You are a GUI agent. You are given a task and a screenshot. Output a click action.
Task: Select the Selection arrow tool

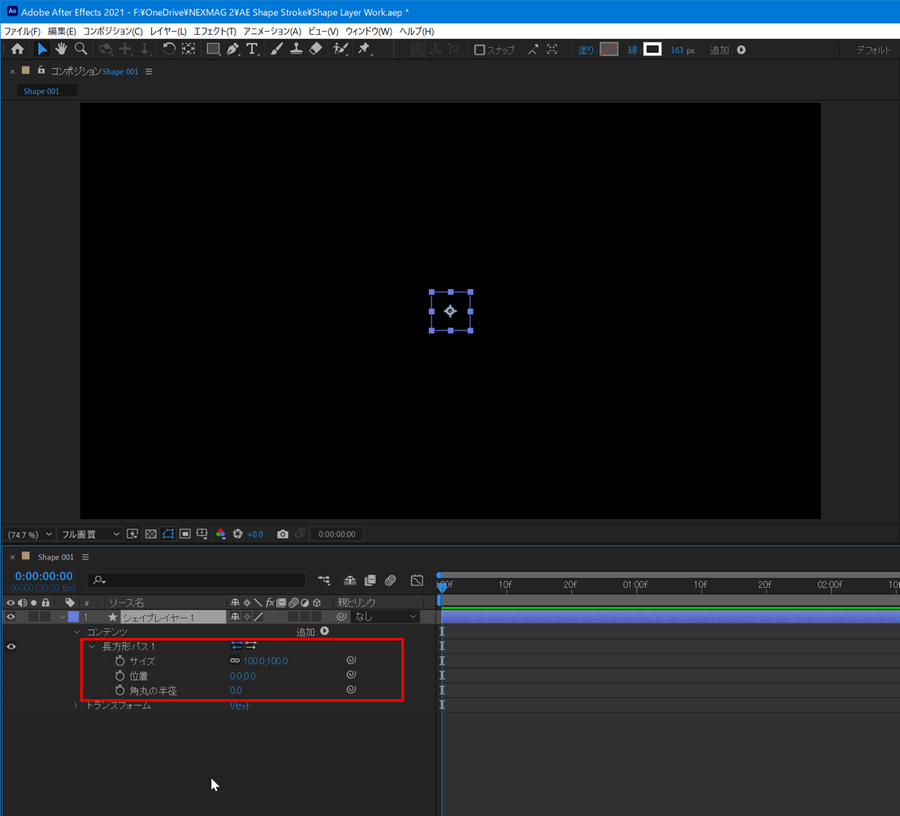coord(42,49)
